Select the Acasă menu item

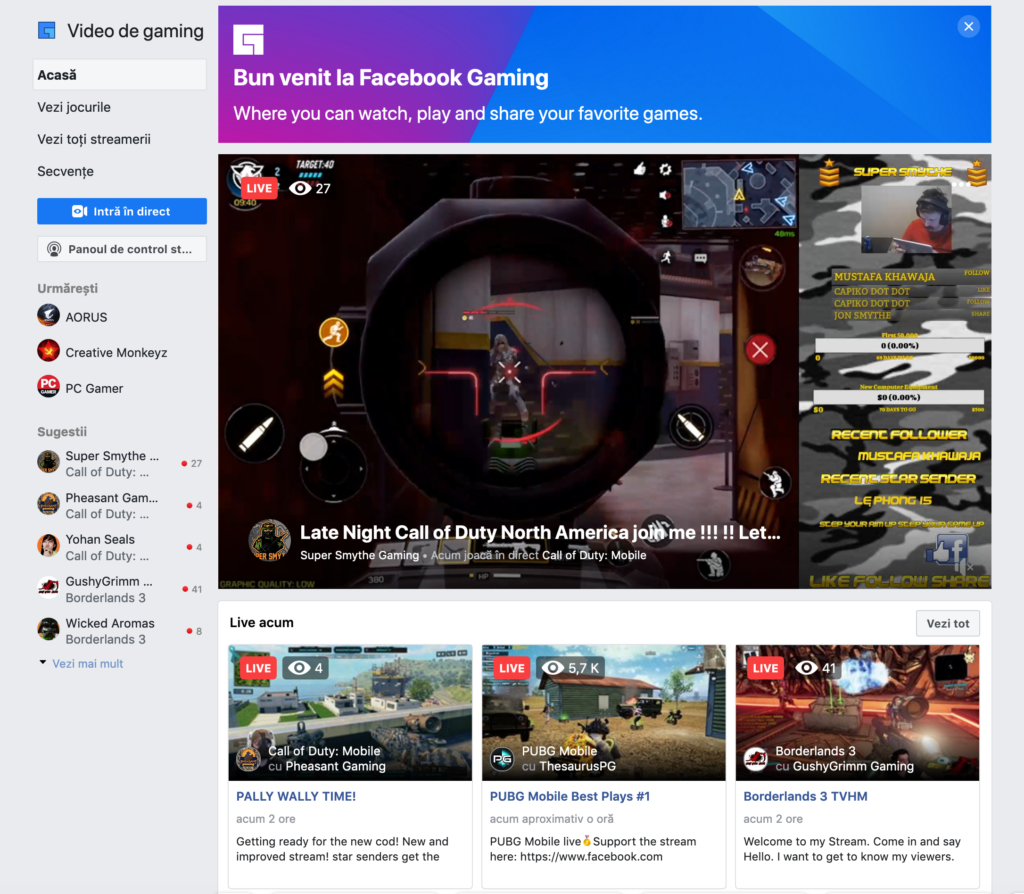pyautogui.click(x=120, y=75)
